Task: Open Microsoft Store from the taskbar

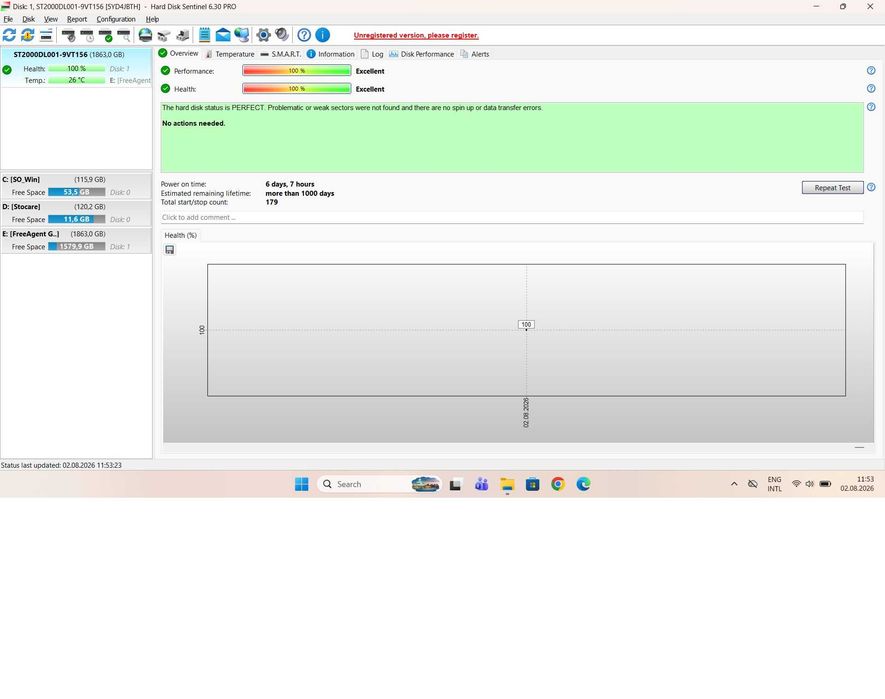Action: (532, 484)
